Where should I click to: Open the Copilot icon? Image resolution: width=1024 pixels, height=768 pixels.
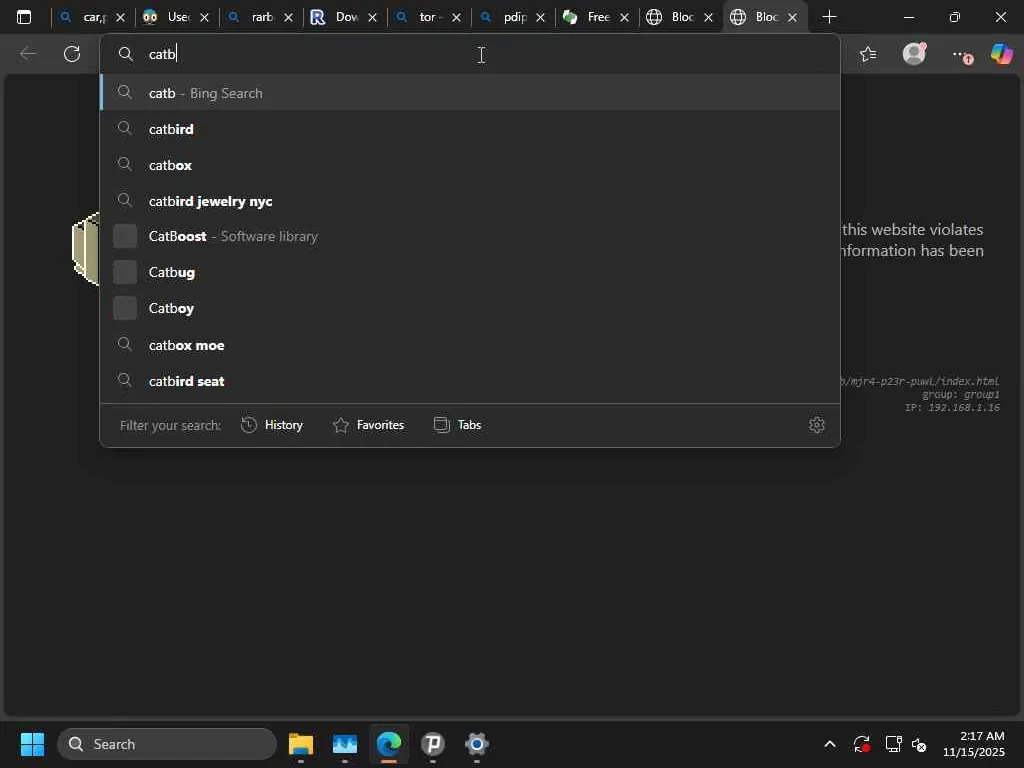pos(1001,54)
